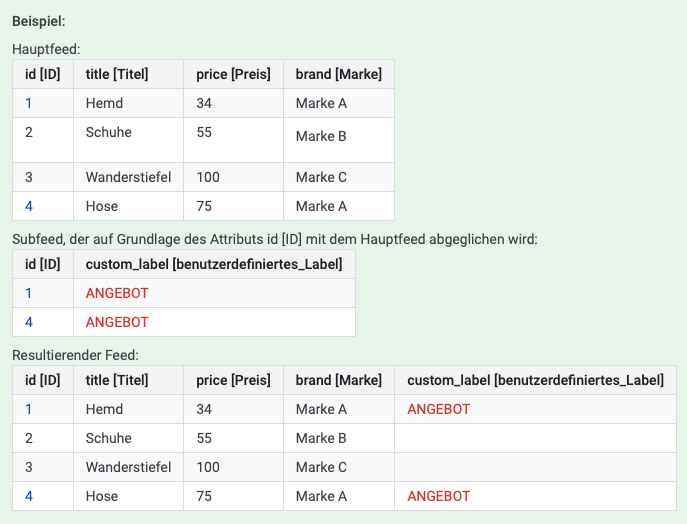Click ID 1 in Subfeed table

(28, 293)
